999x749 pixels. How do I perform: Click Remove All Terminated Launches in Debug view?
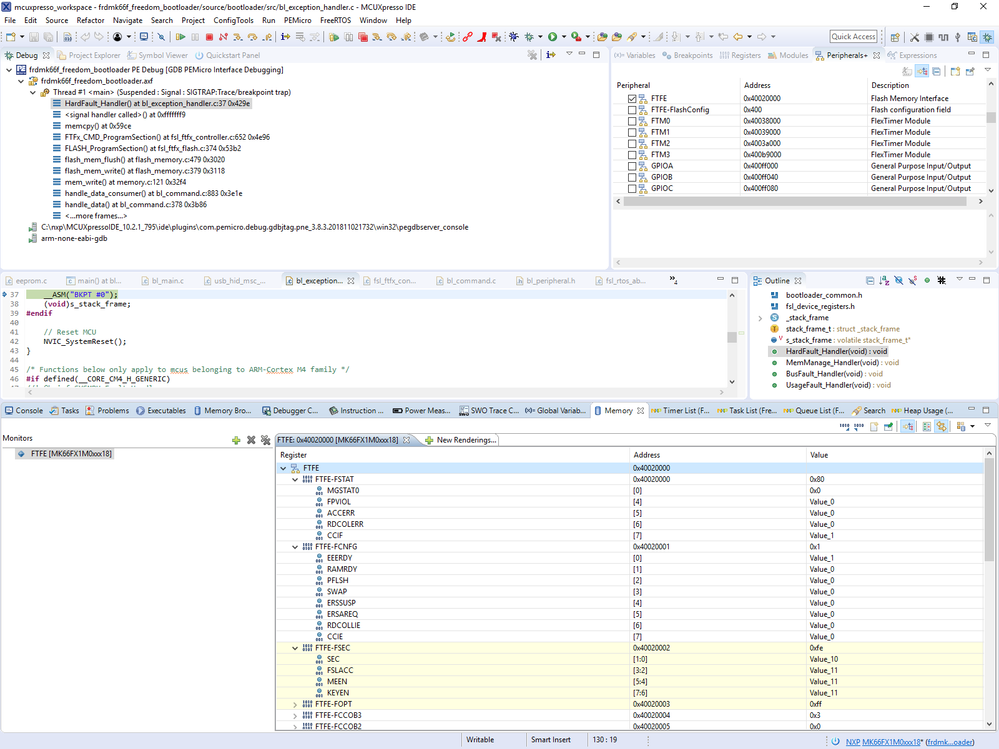(532, 55)
